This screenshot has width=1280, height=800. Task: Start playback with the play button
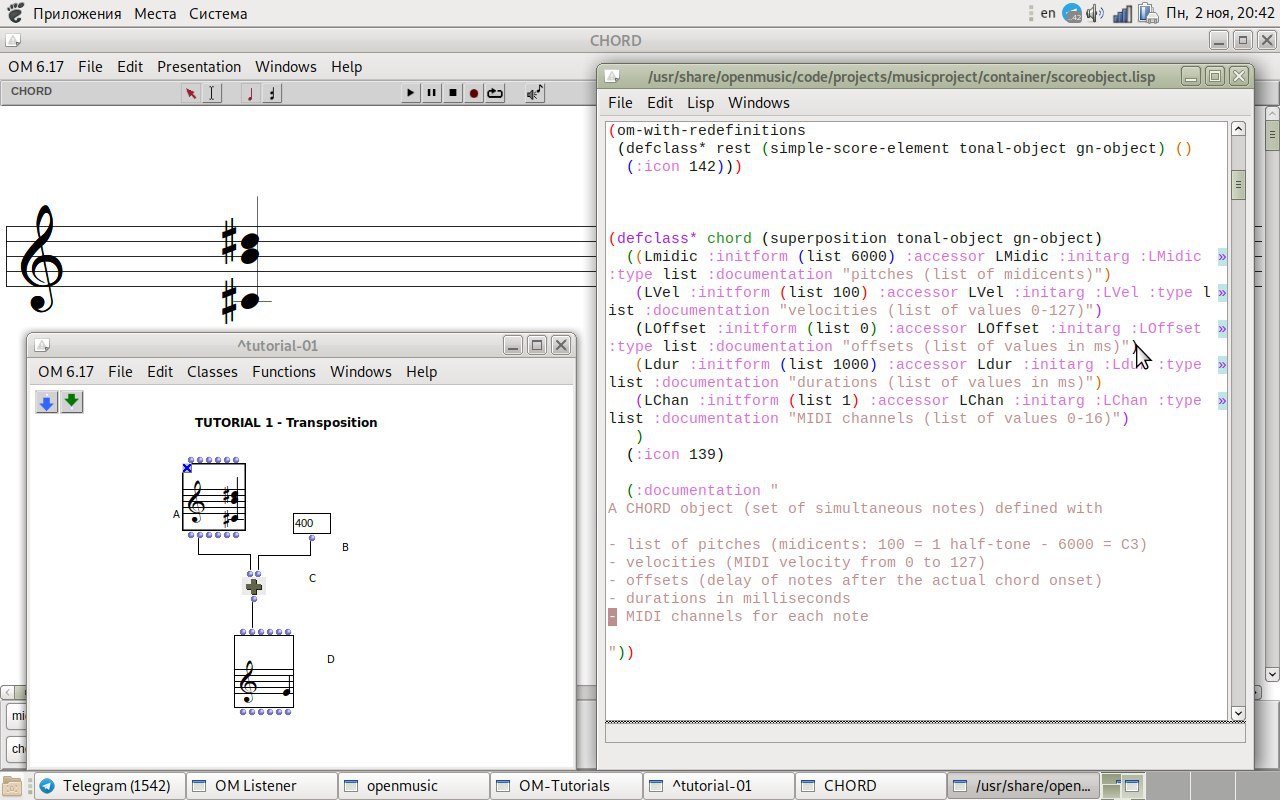coord(410,93)
